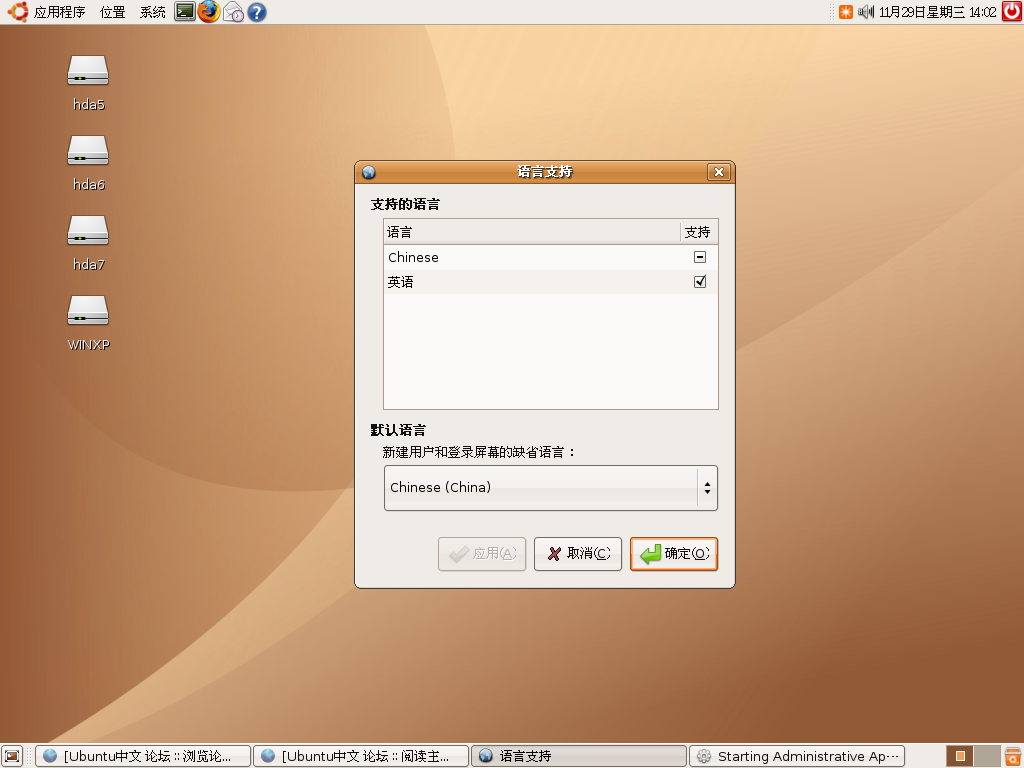Sort by the 语言 column header
This screenshot has width=1024, height=768.
pyautogui.click(x=532, y=232)
